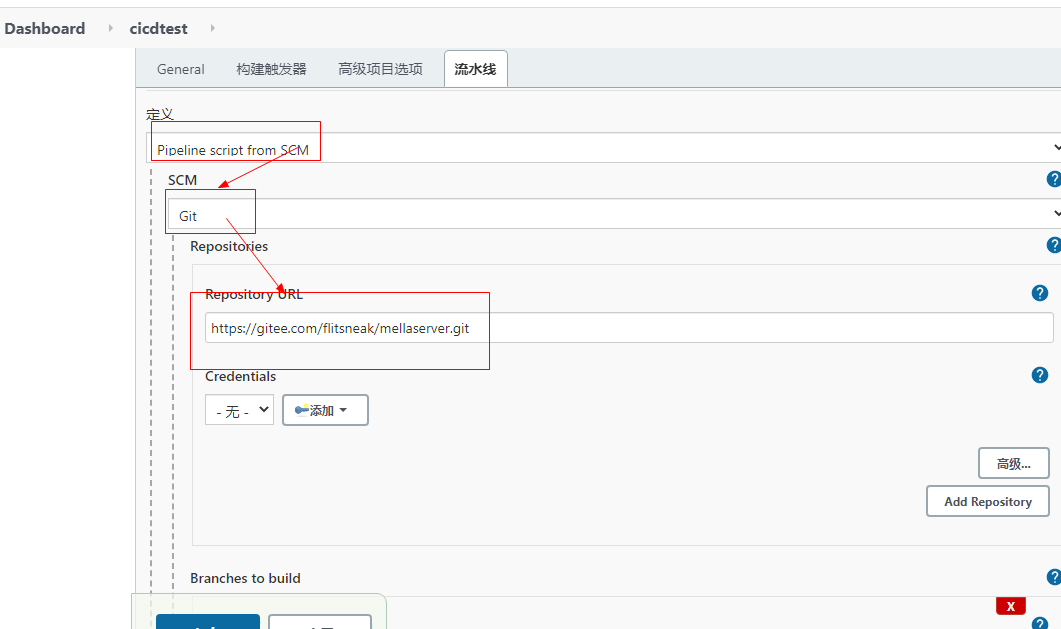Open help for the SCM field
Viewport: 1061px width, 629px height.
tap(1053, 180)
